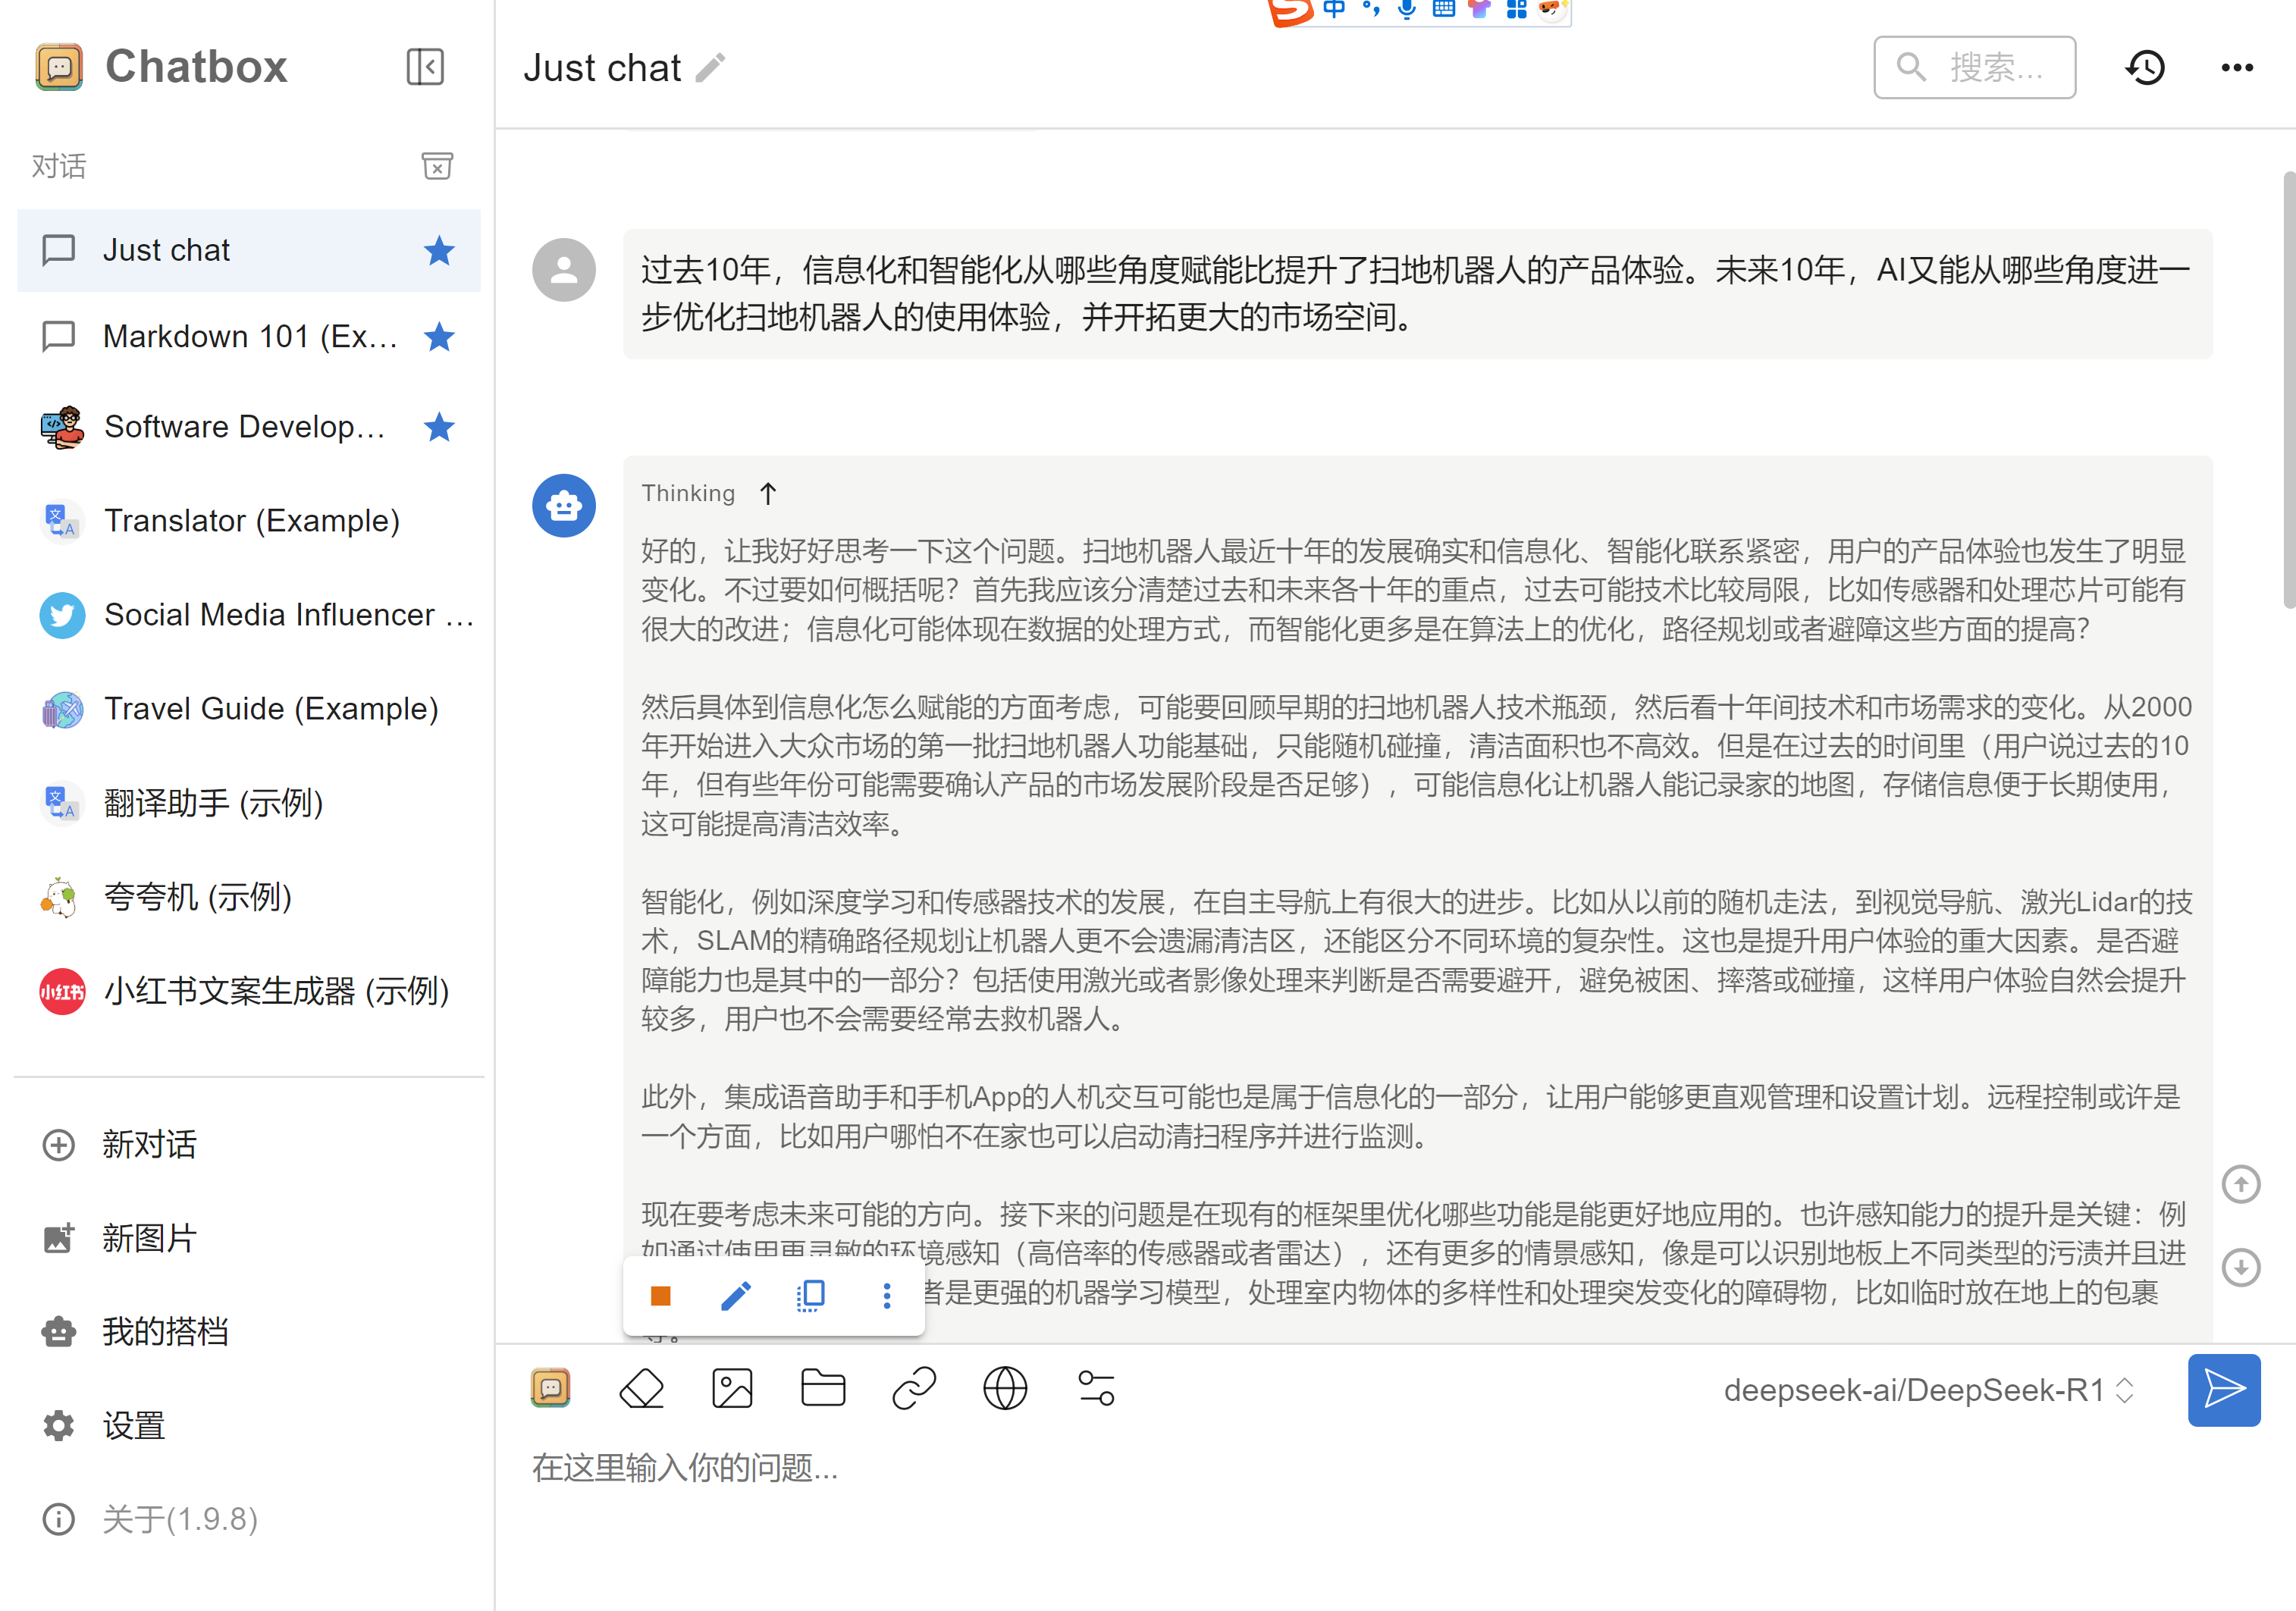
Task: Open the deepseek-ai/DeepSeek-R1 model selector
Action: 1928,1390
